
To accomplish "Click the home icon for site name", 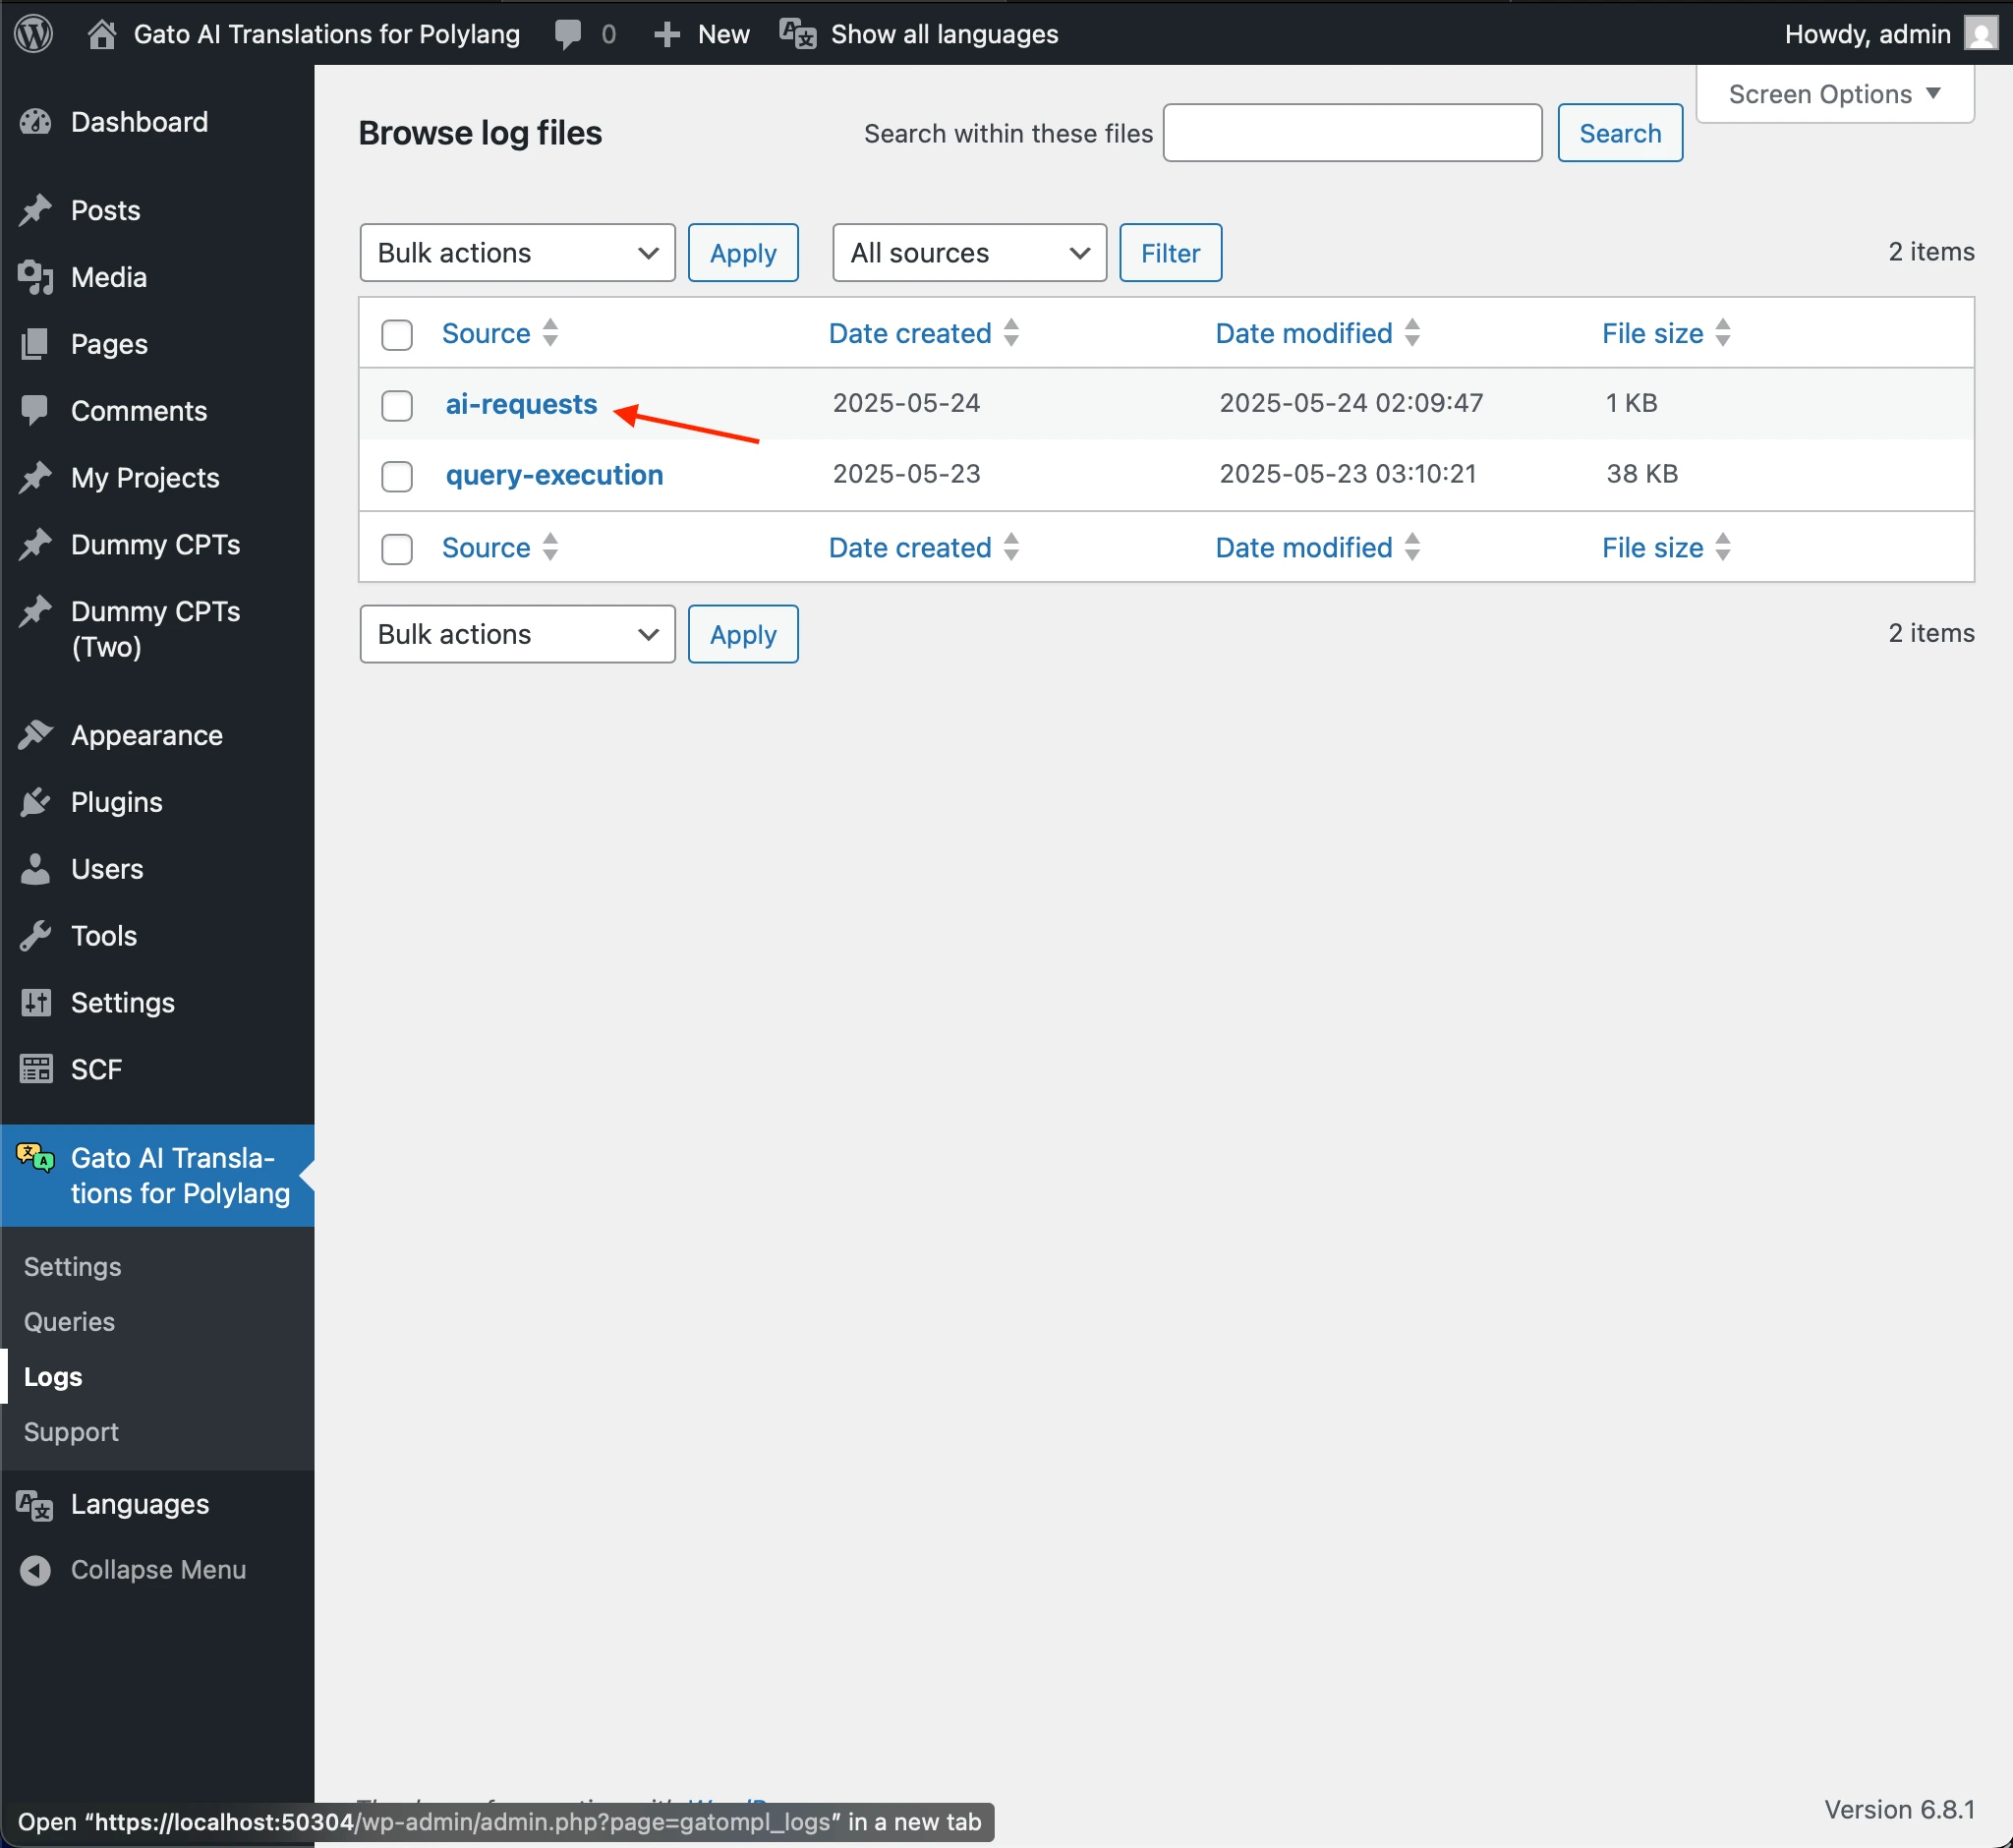I will pos(101,34).
